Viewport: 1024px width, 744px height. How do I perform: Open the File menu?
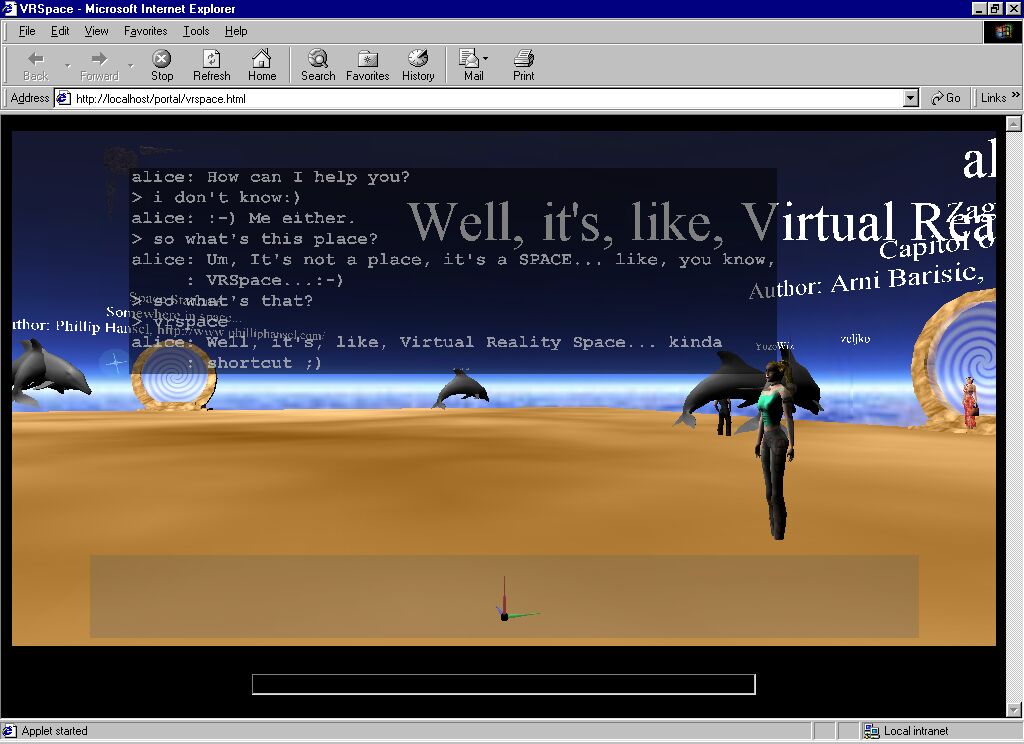coord(27,31)
